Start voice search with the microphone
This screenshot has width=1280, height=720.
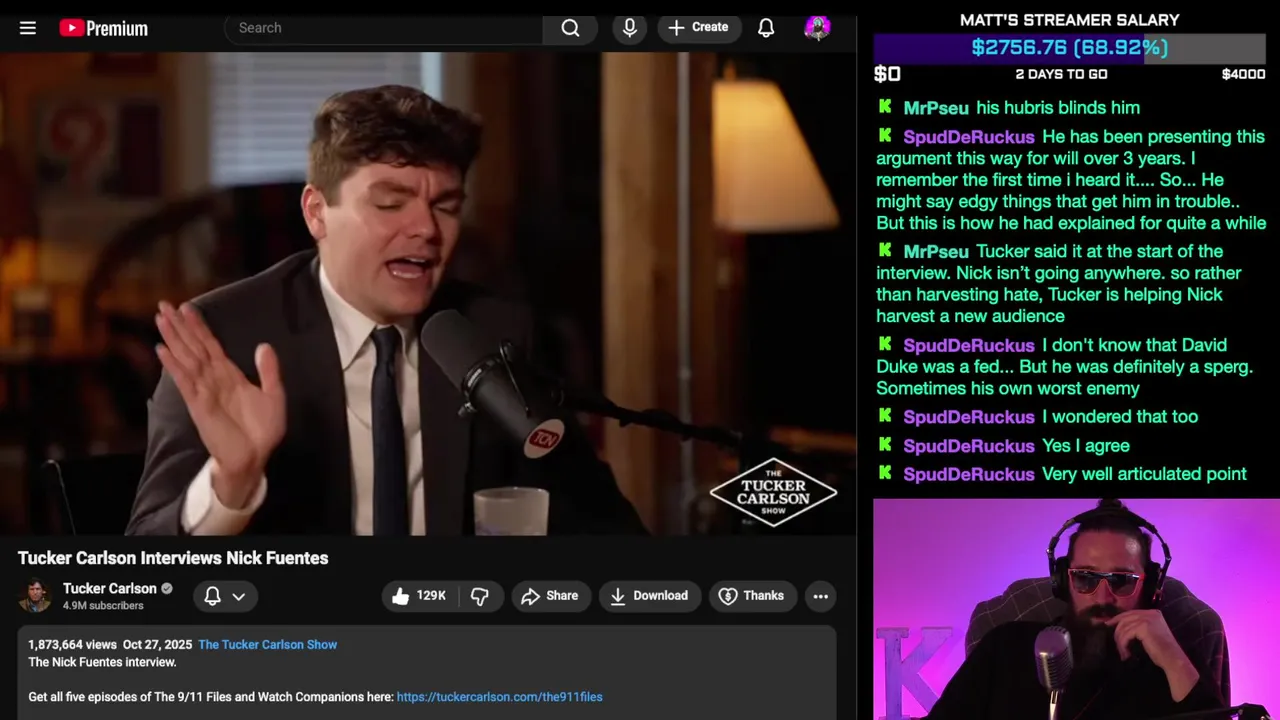point(630,28)
